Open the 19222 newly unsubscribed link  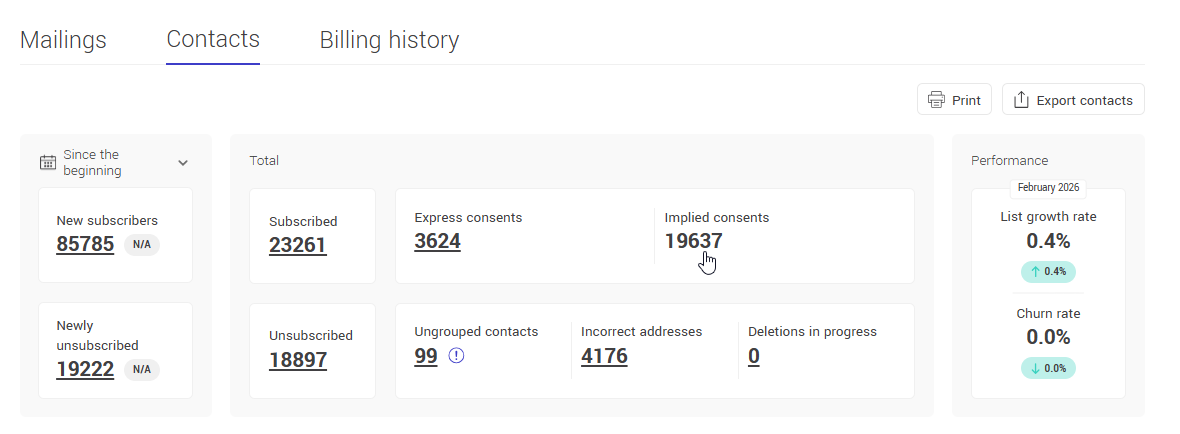(85, 369)
